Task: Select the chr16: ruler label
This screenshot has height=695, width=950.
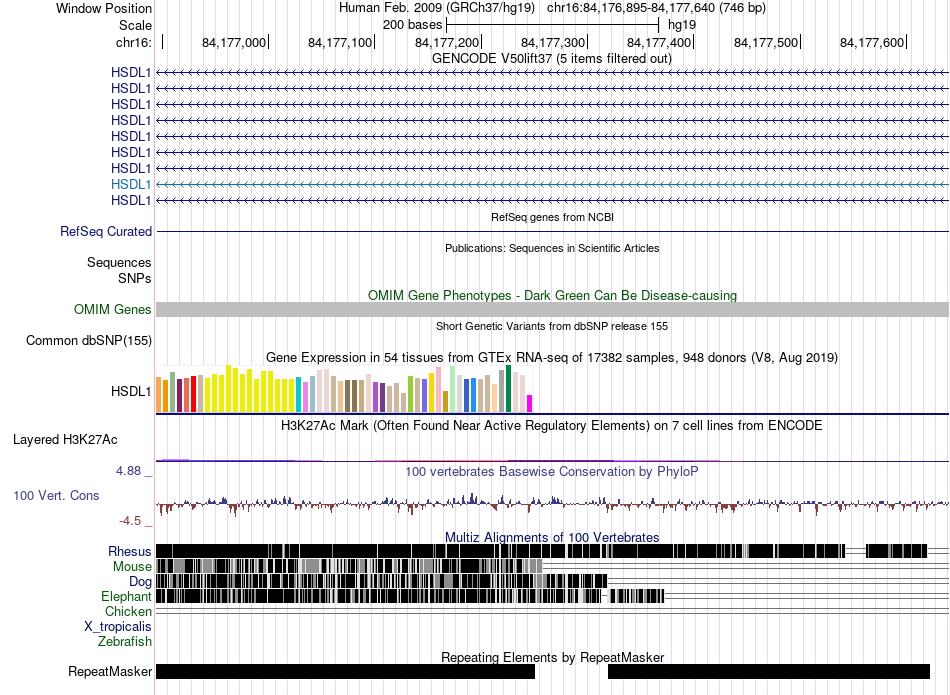Action: [x=133, y=42]
